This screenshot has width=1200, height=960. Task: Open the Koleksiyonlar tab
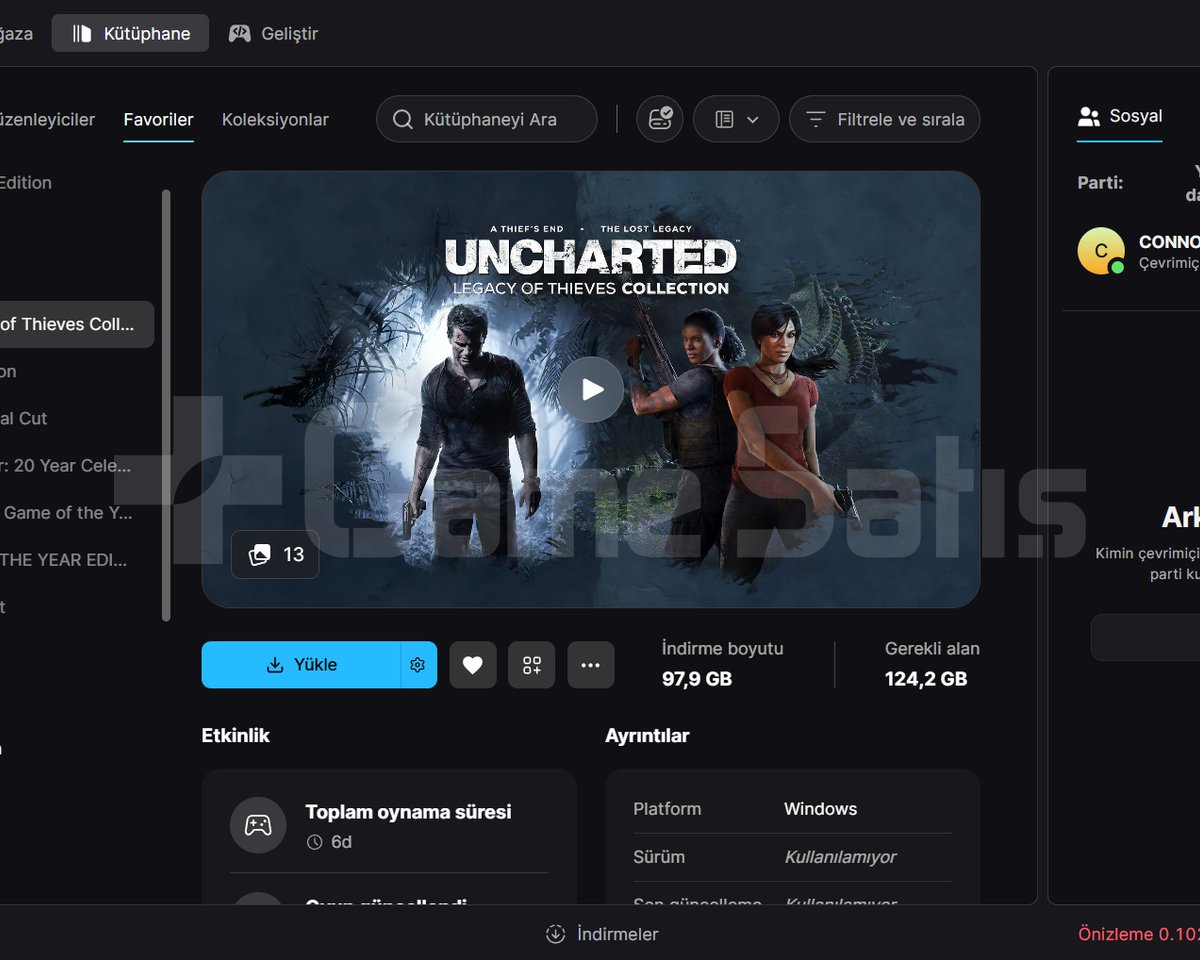pos(275,119)
